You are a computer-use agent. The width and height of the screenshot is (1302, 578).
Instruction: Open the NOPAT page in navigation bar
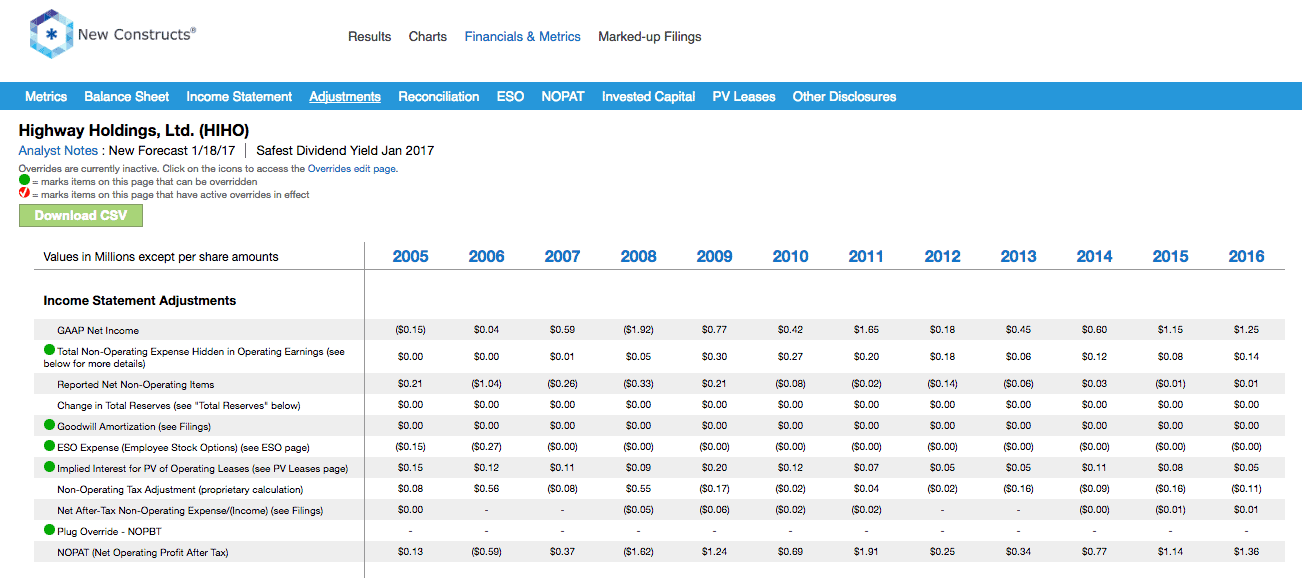pos(563,97)
